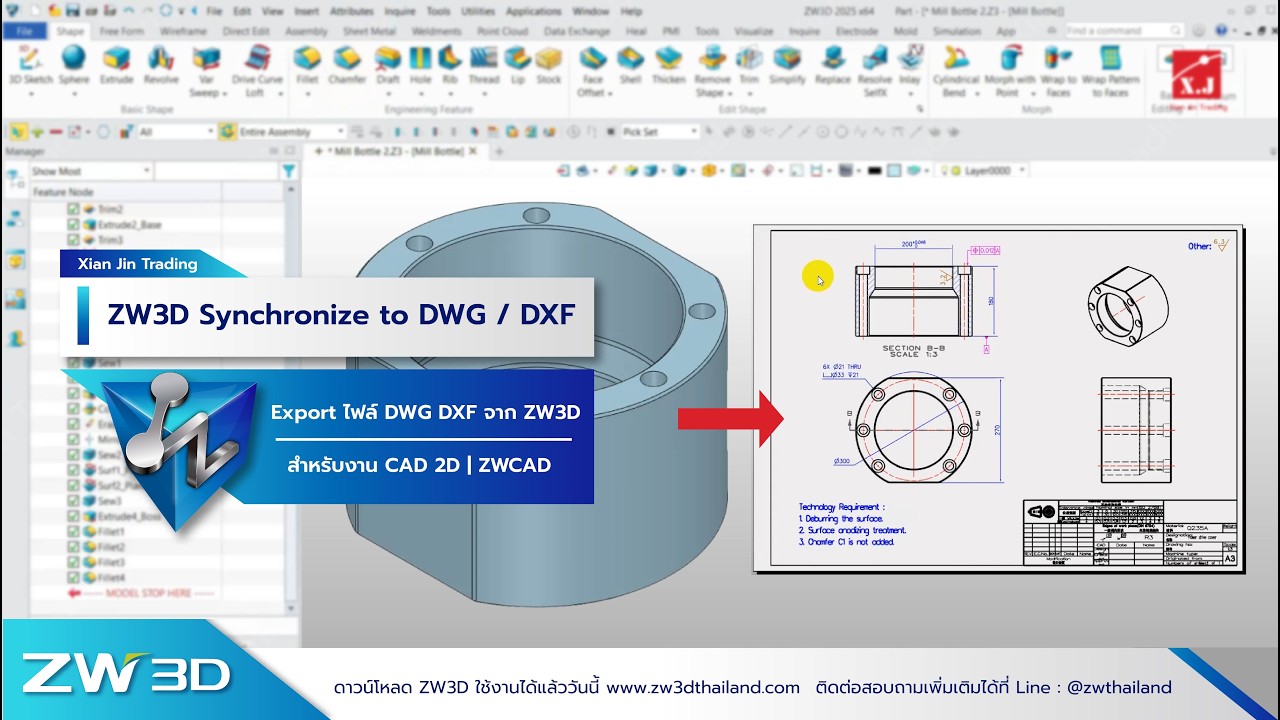Click the Simplify tool

[787, 66]
